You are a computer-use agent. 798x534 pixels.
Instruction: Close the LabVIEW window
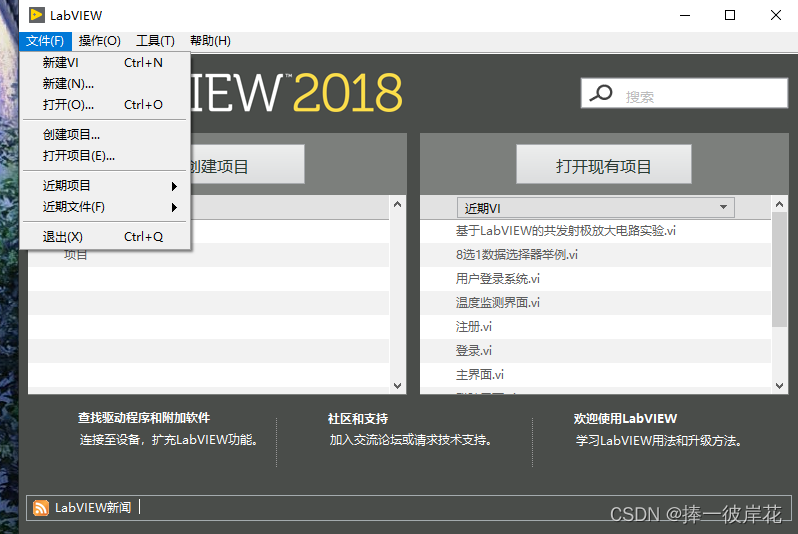coord(776,15)
